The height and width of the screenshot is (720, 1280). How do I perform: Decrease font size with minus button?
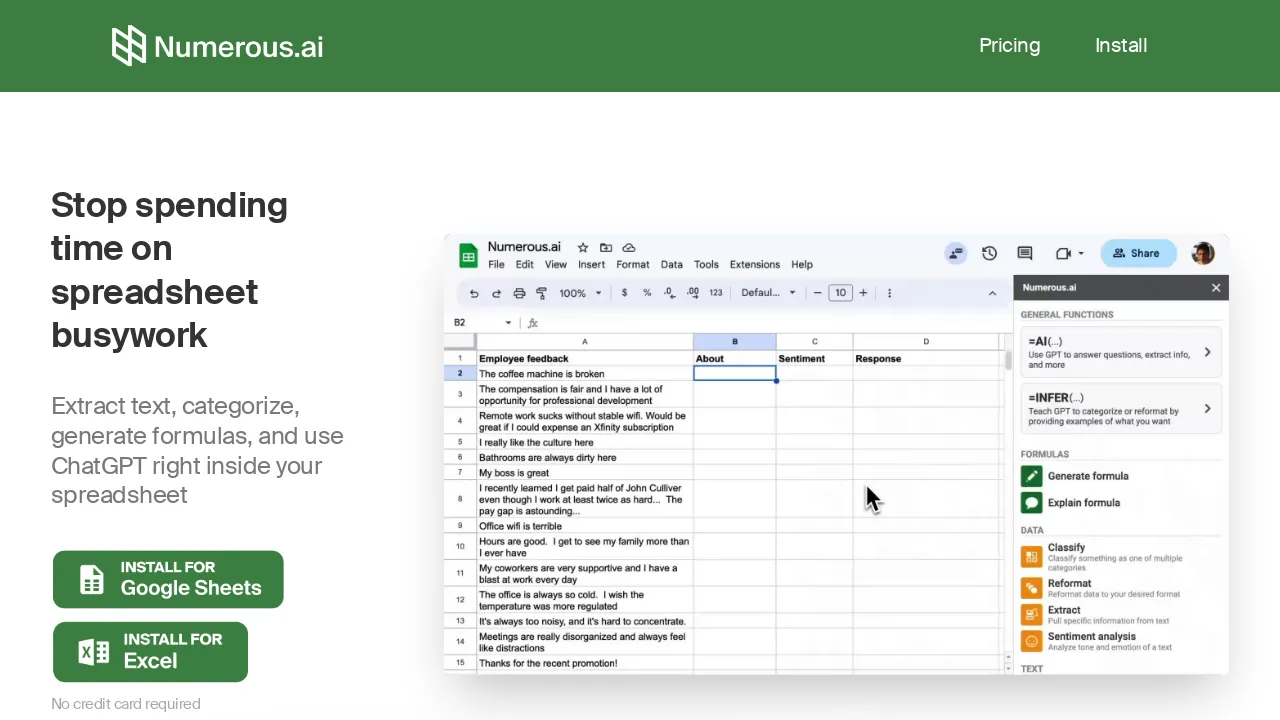(817, 293)
